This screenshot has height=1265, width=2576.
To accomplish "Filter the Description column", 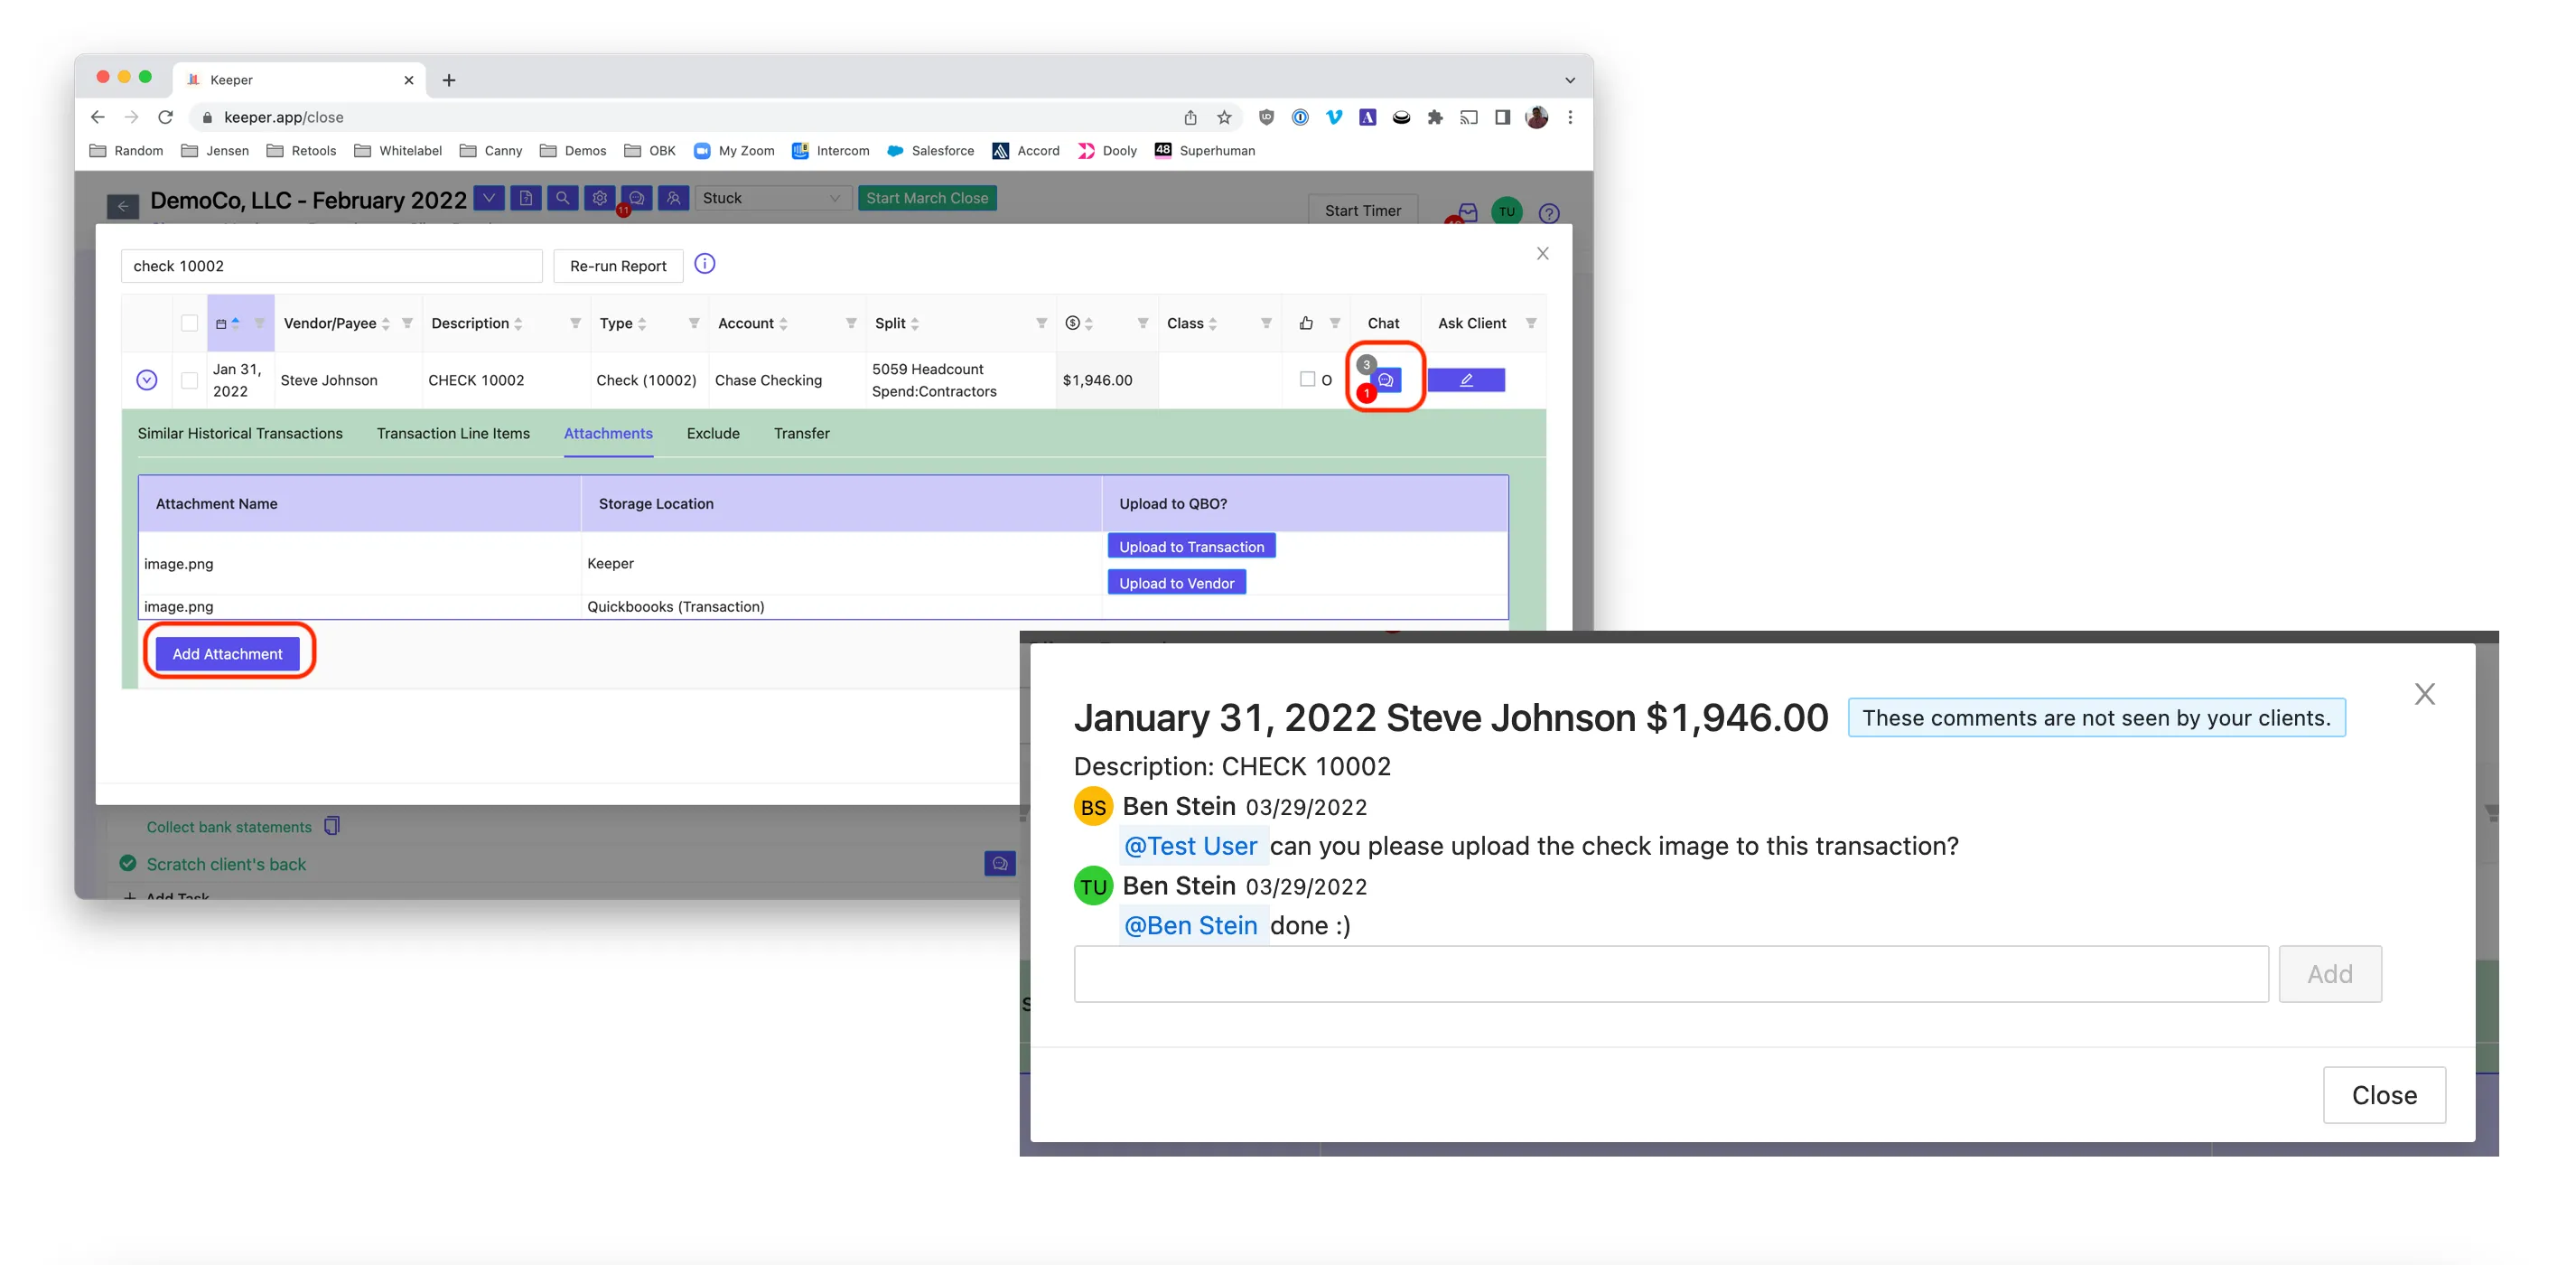I will [575, 323].
